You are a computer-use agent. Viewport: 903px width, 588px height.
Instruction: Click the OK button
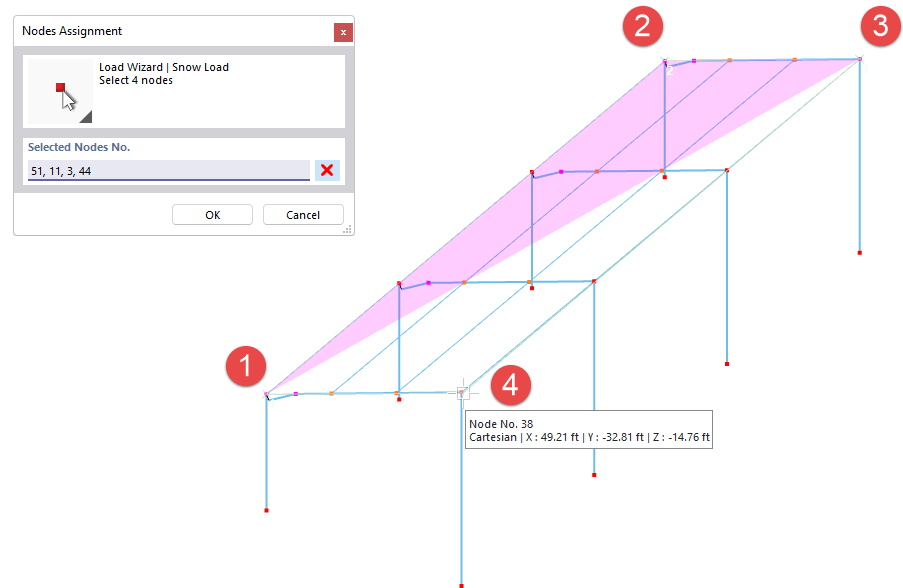coord(212,215)
